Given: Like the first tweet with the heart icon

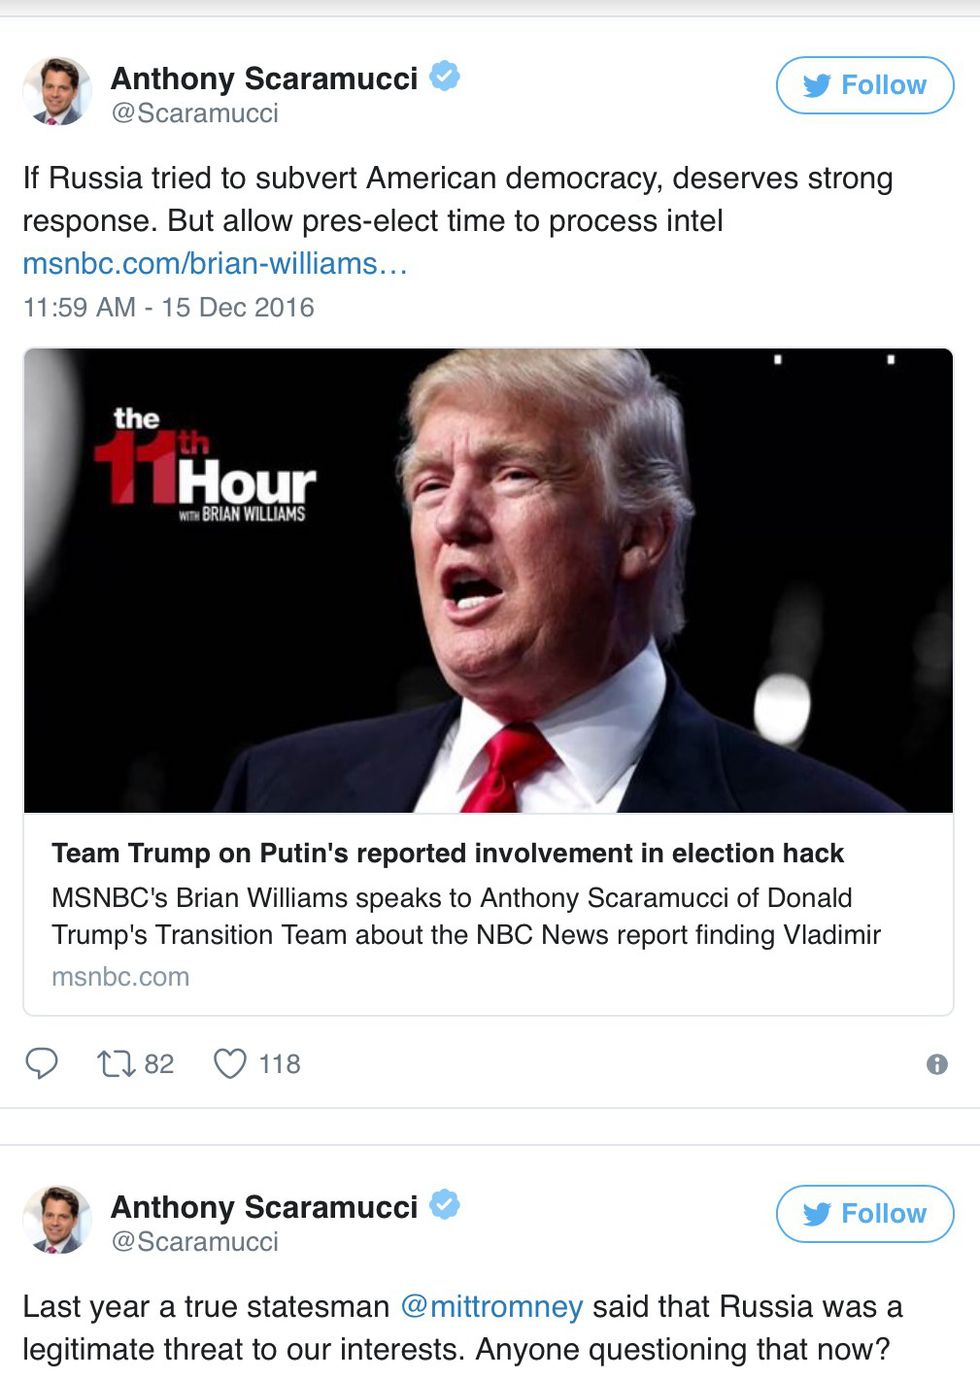Looking at the screenshot, I should [230, 1063].
